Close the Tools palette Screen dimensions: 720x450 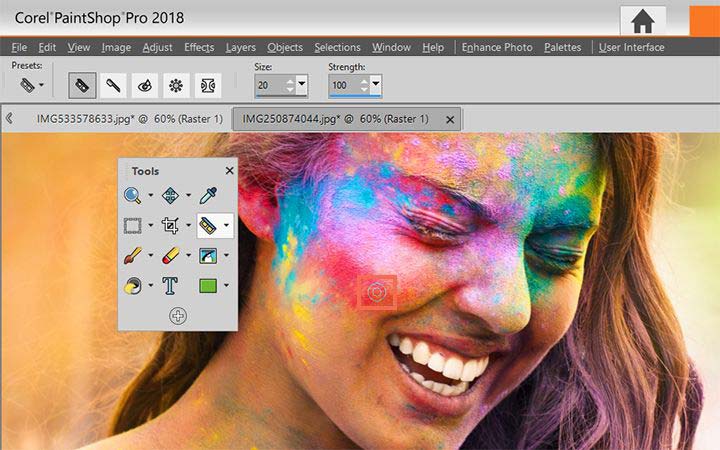(230, 171)
